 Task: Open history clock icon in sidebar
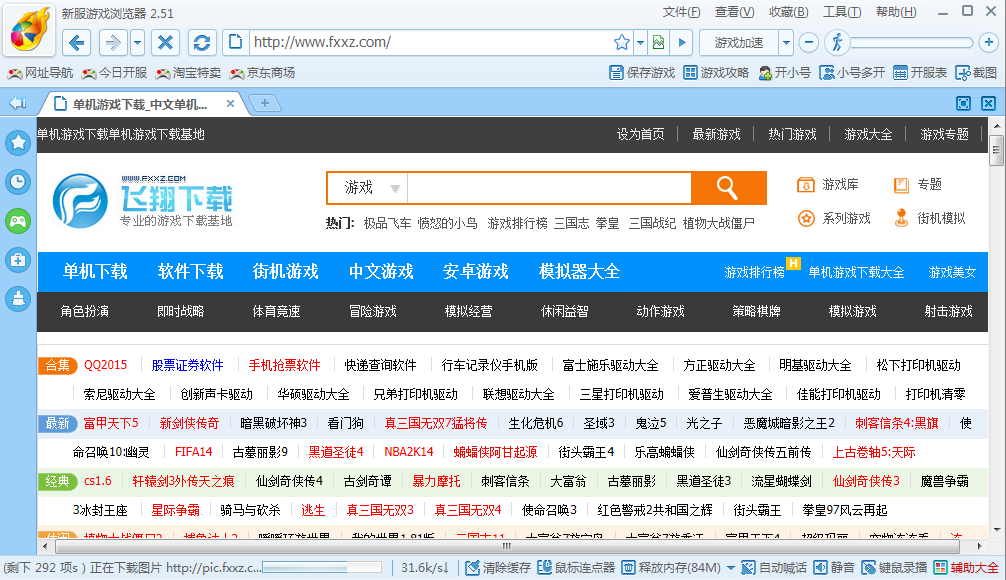click(x=18, y=181)
